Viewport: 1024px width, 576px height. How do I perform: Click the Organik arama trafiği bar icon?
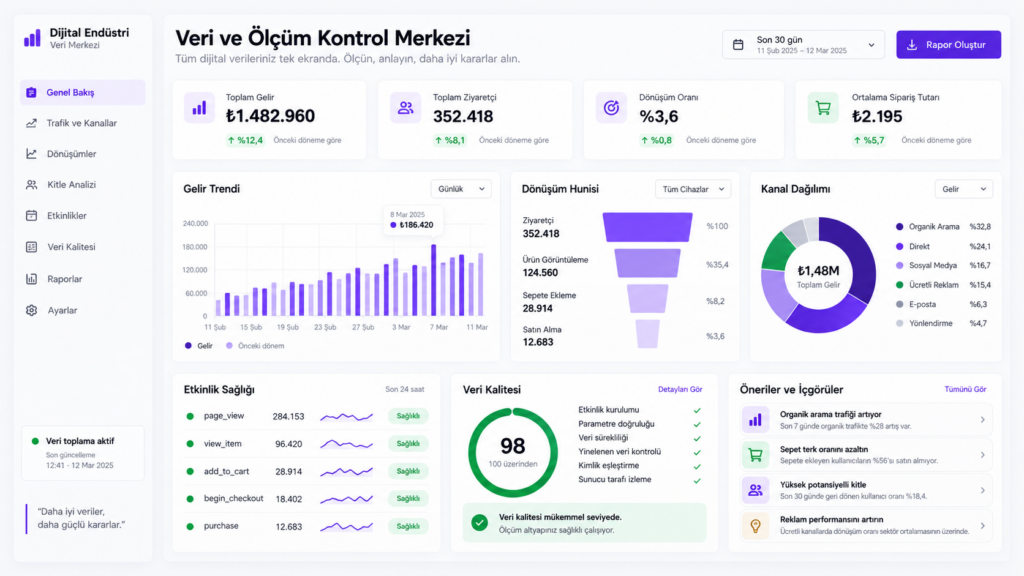coord(755,420)
